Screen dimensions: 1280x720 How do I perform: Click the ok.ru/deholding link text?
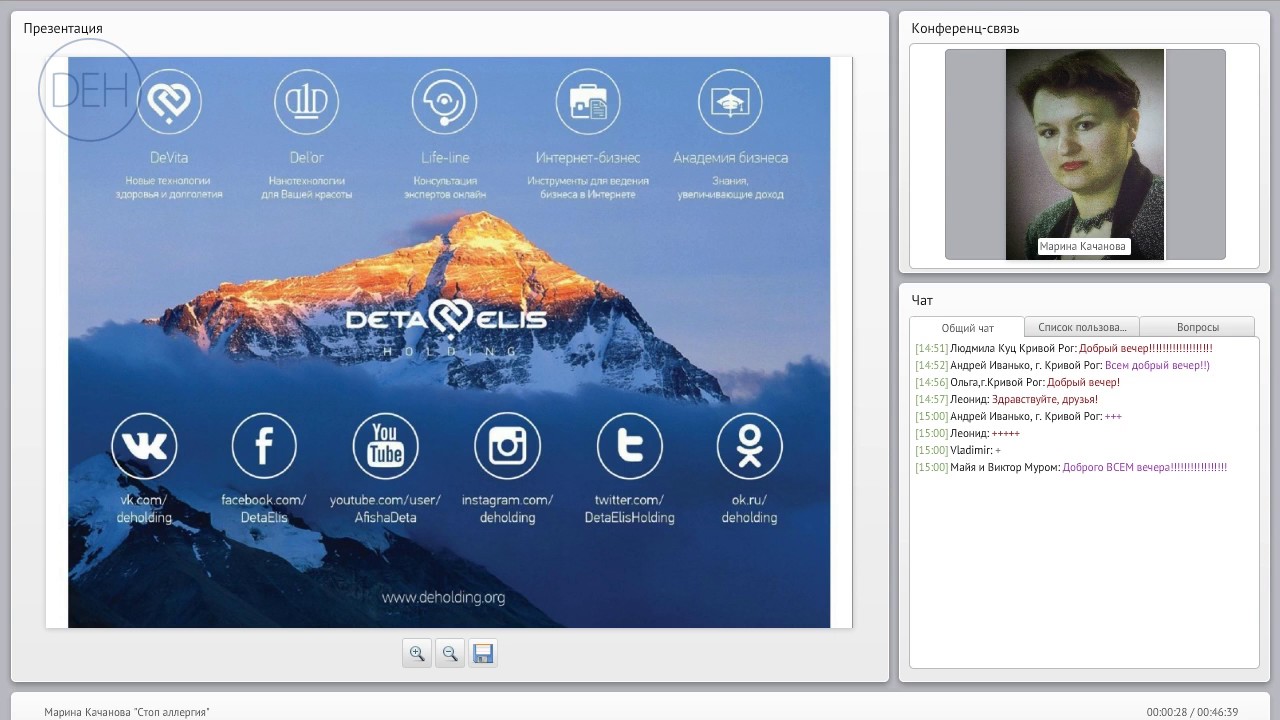click(x=750, y=508)
